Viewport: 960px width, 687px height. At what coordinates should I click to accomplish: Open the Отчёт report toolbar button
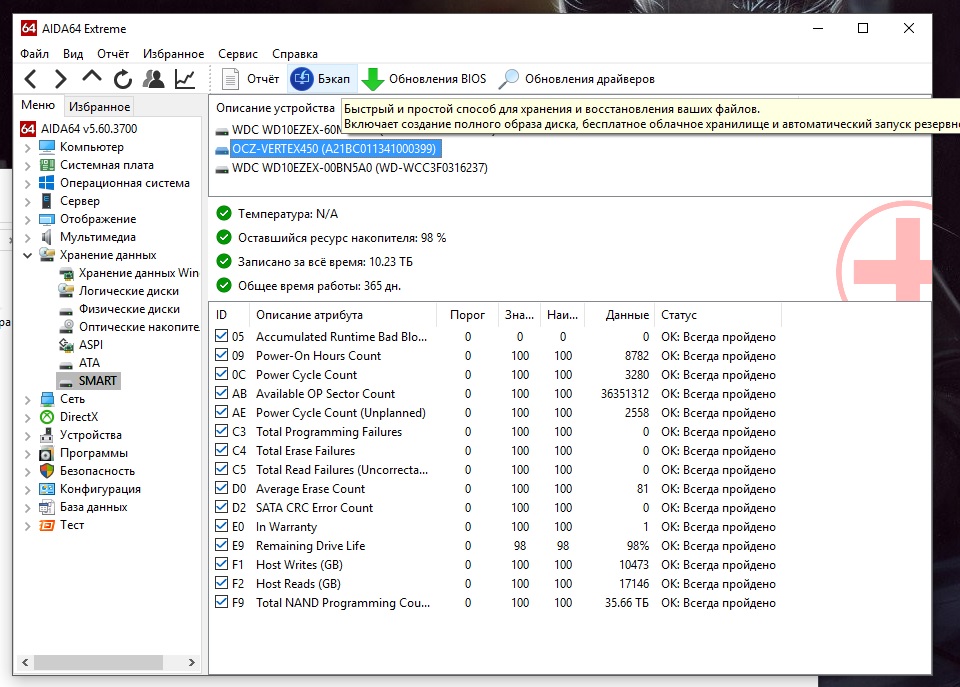250,79
